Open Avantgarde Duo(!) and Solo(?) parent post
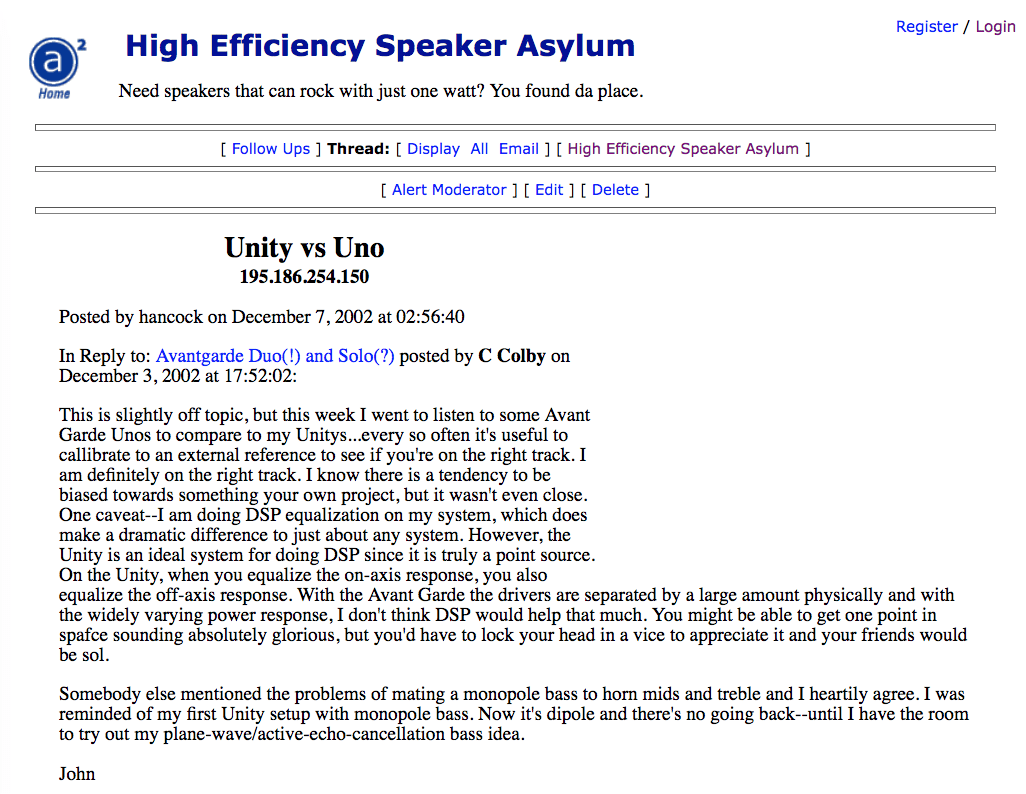1026x794 pixels. [275, 356]
